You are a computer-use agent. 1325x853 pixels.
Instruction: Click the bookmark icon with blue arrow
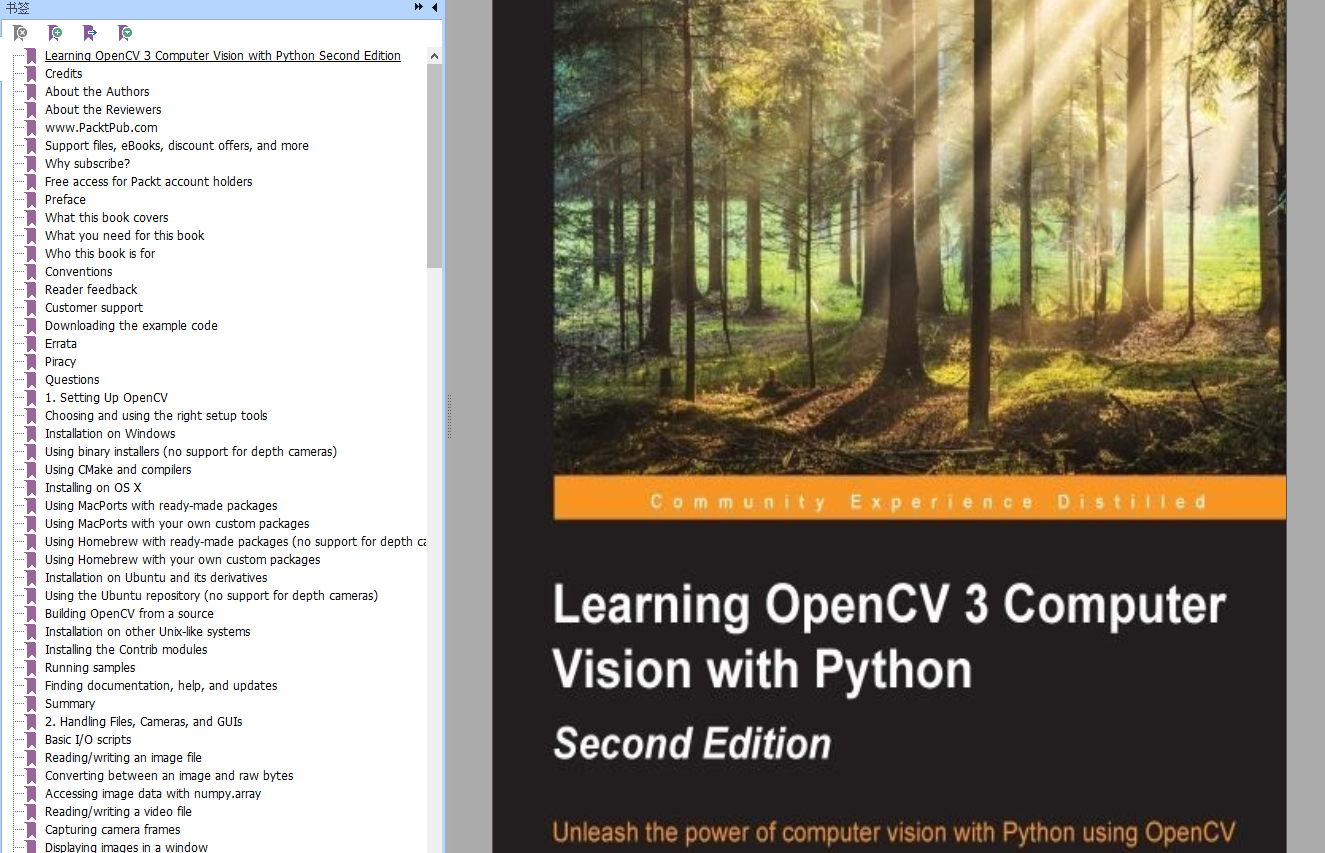click(90, 33)
